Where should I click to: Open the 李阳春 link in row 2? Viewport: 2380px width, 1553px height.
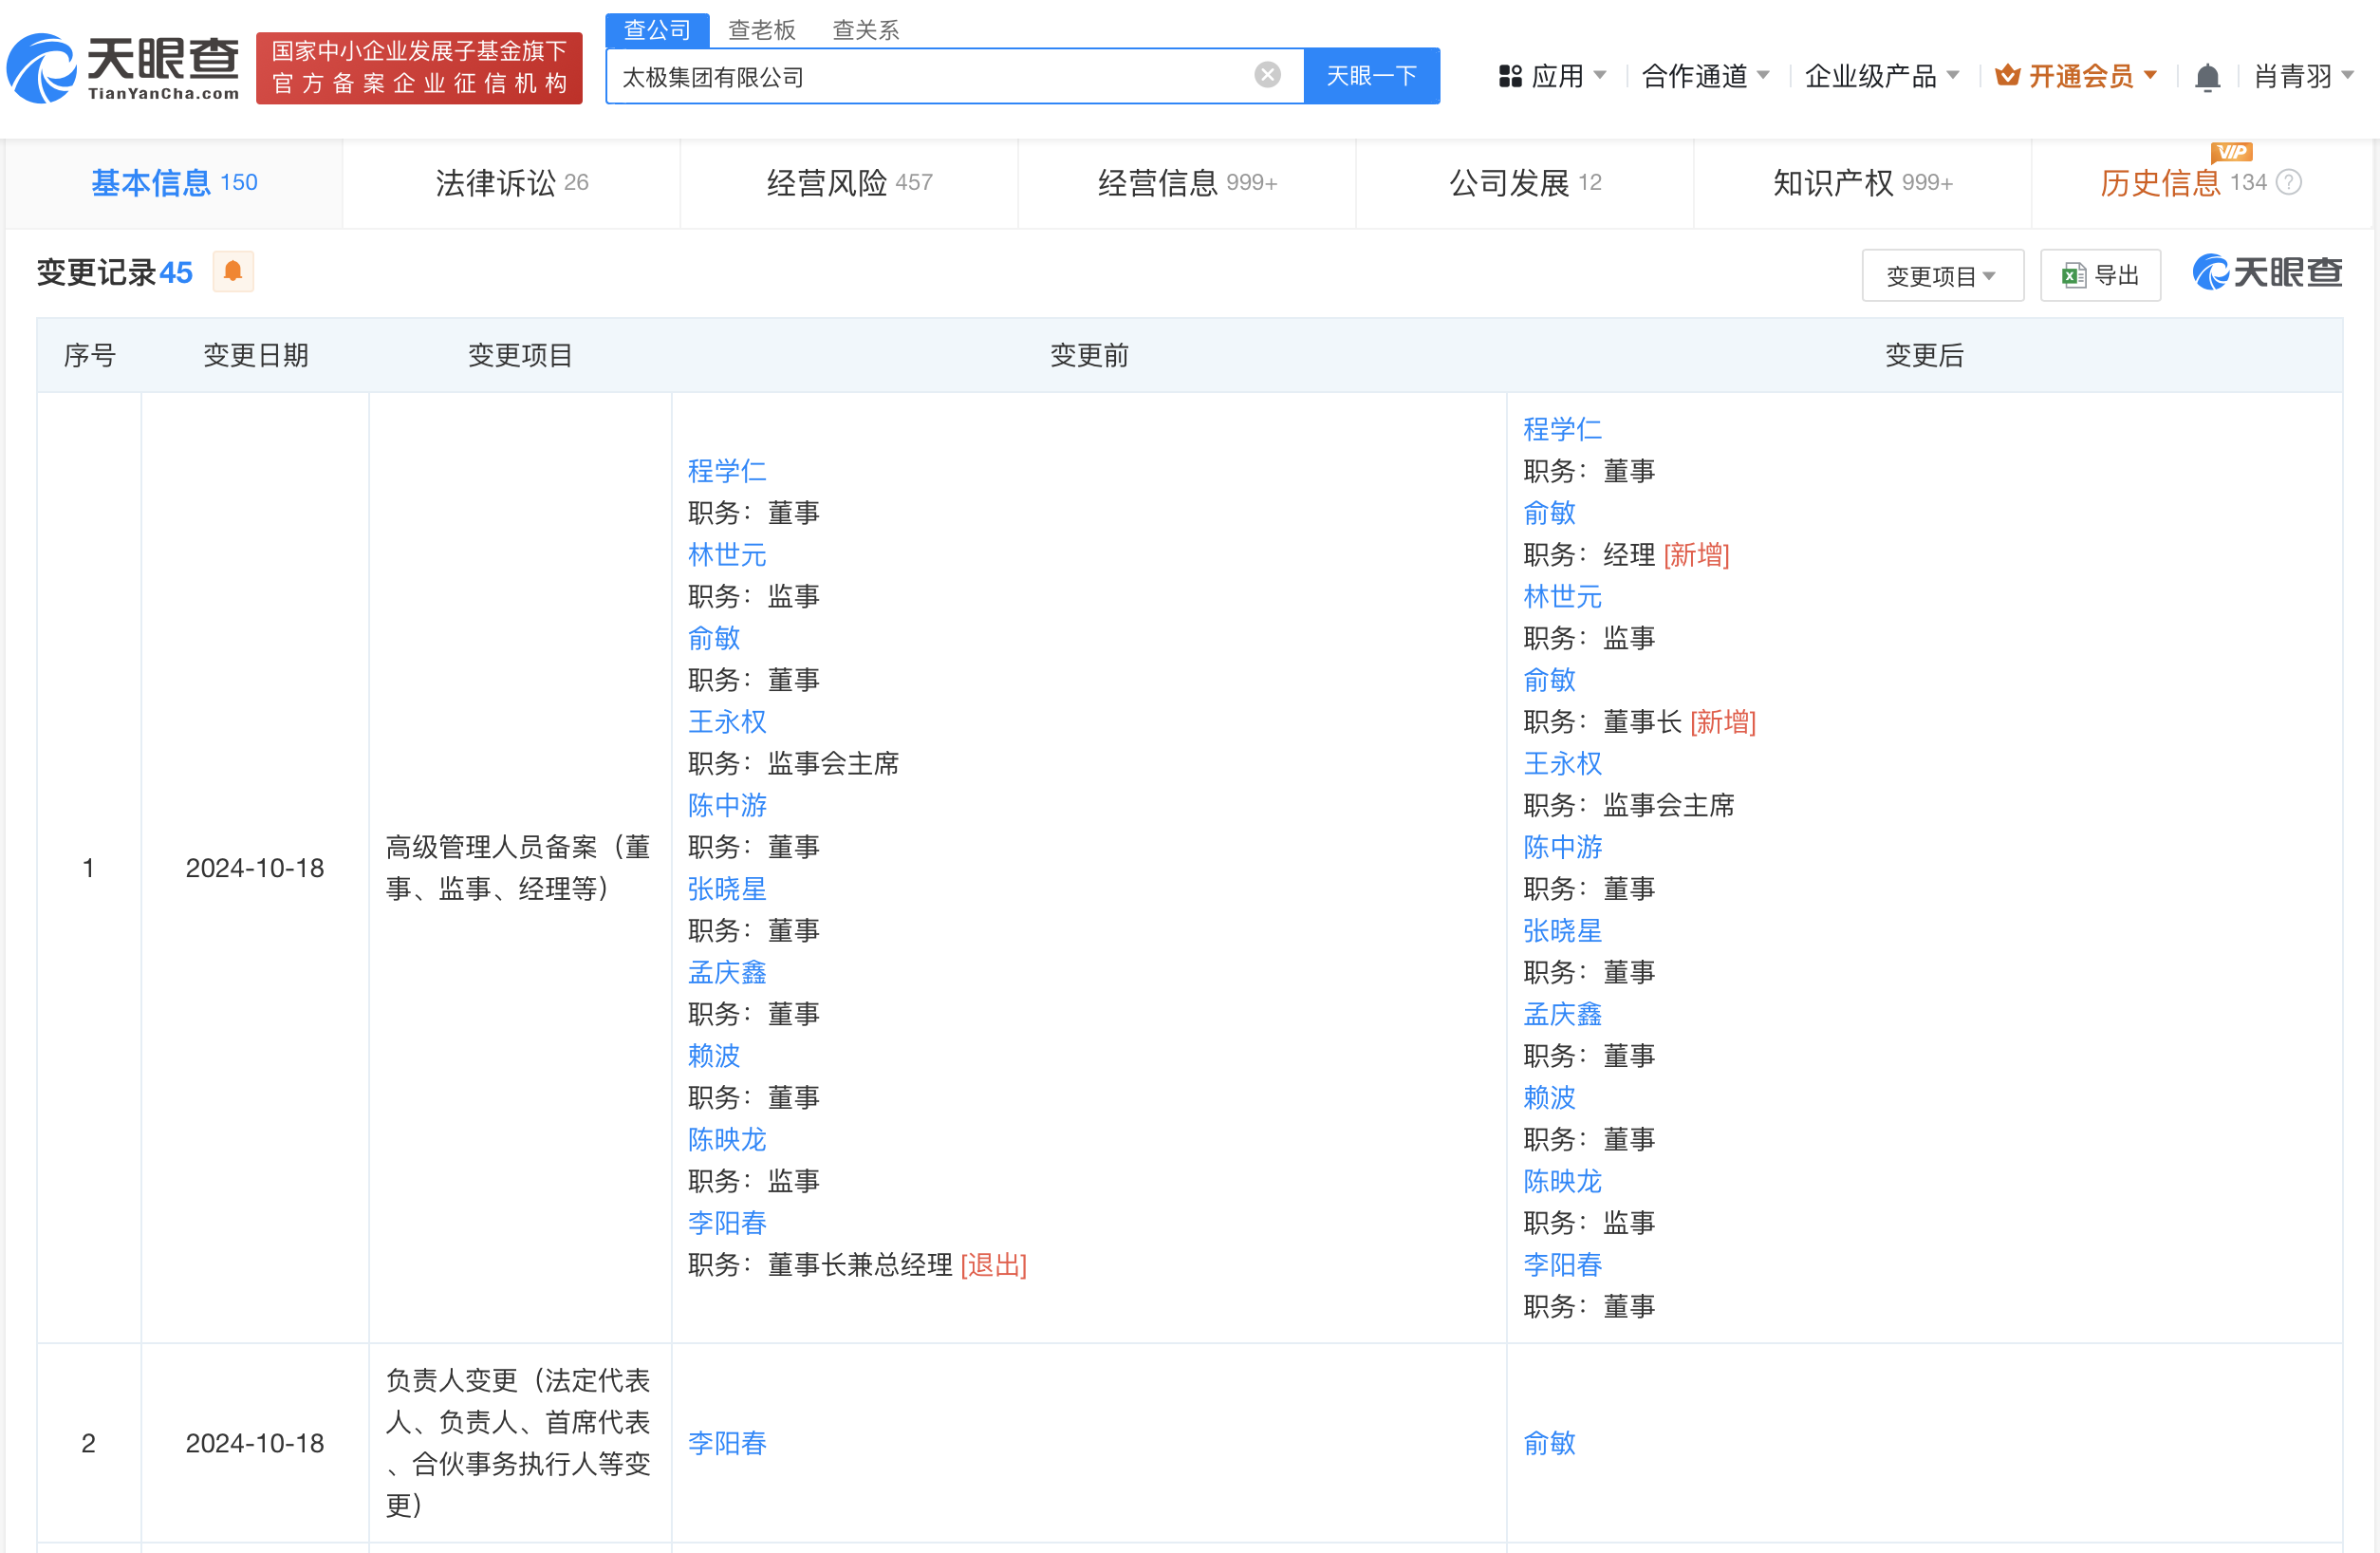(x=727, y=1443)
